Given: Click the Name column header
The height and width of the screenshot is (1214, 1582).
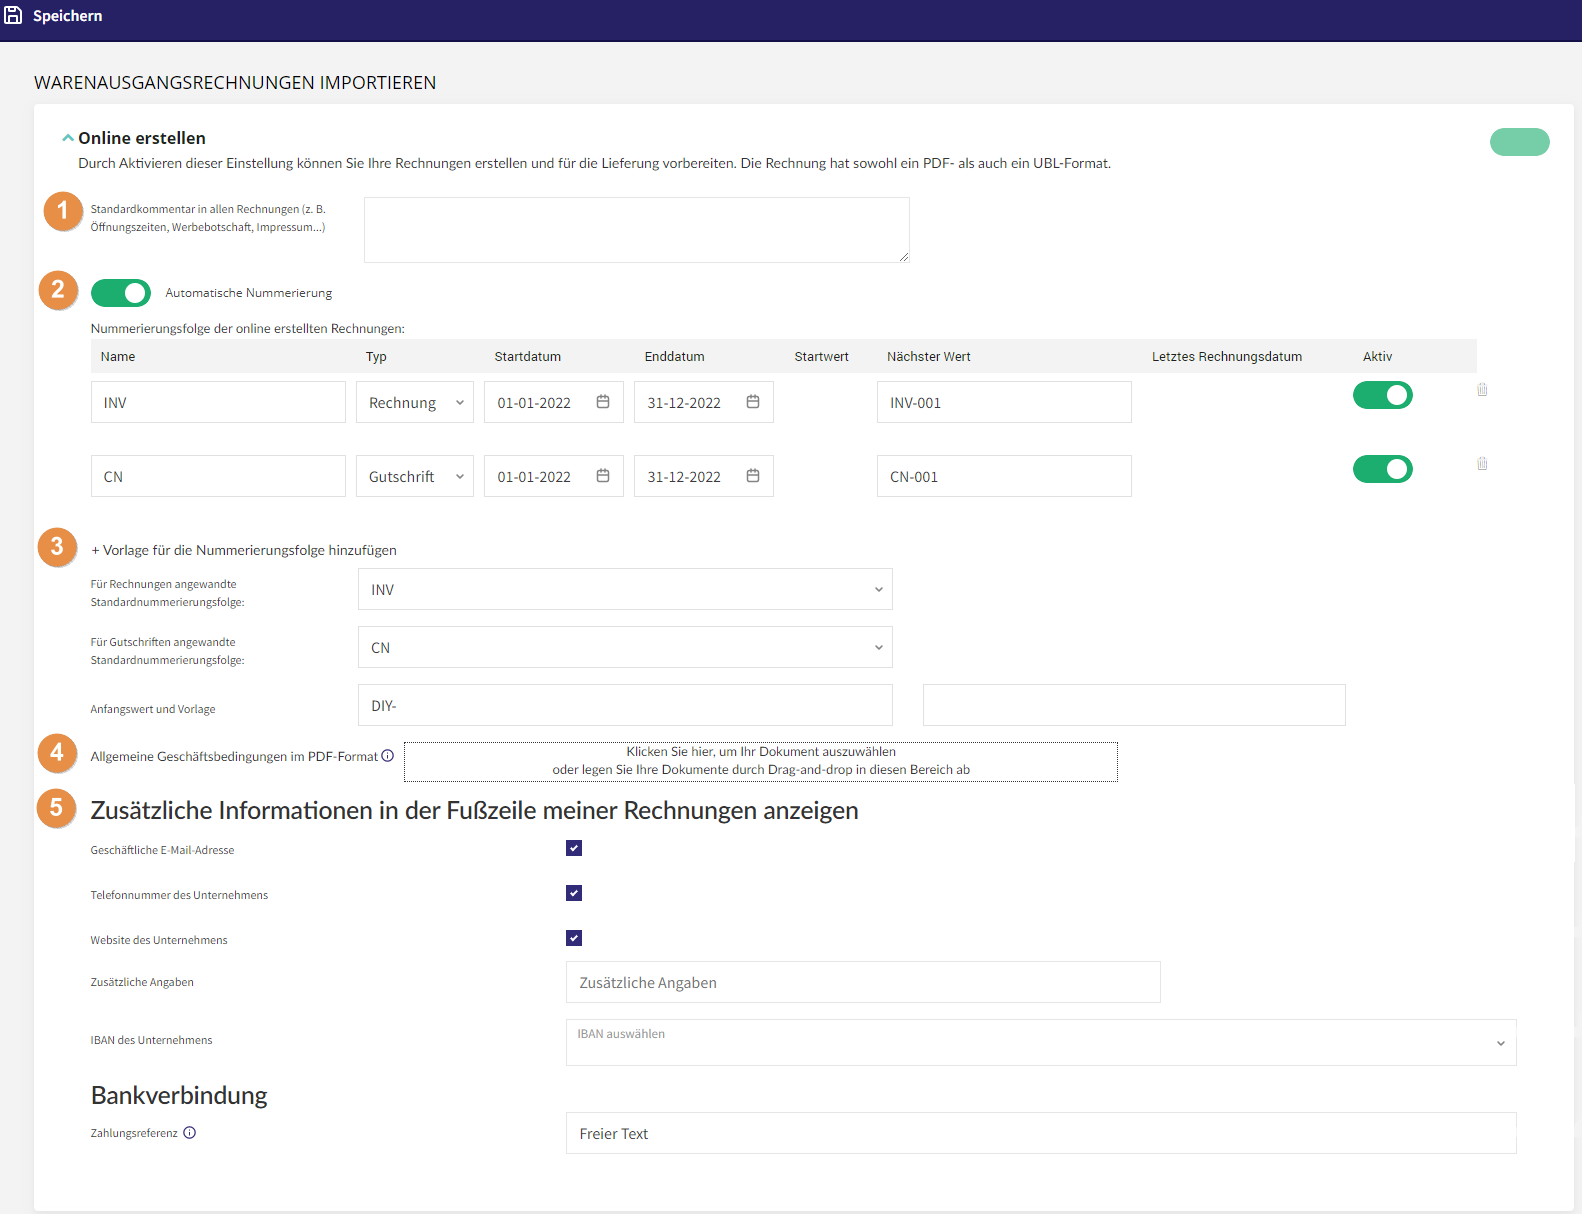Looking at the screenshot, I should 118,356.
